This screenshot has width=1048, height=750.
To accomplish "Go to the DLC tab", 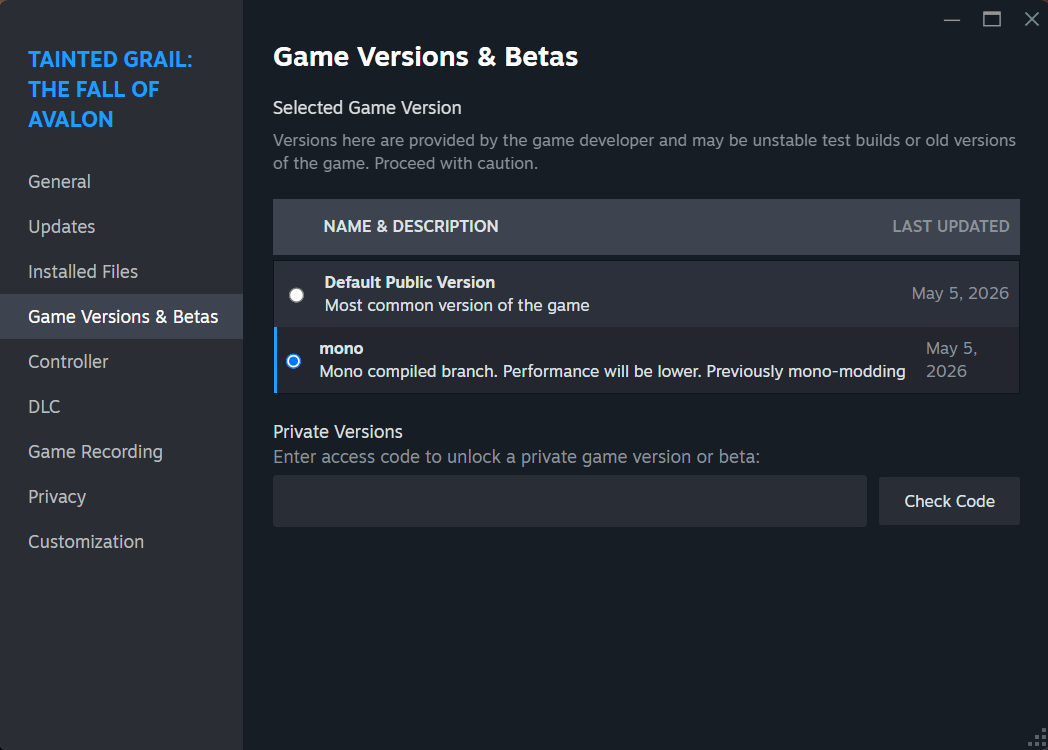I will click(x=121, y=406).
